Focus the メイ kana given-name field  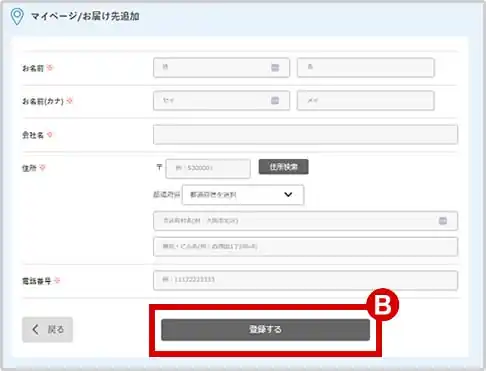click(366, 100)
